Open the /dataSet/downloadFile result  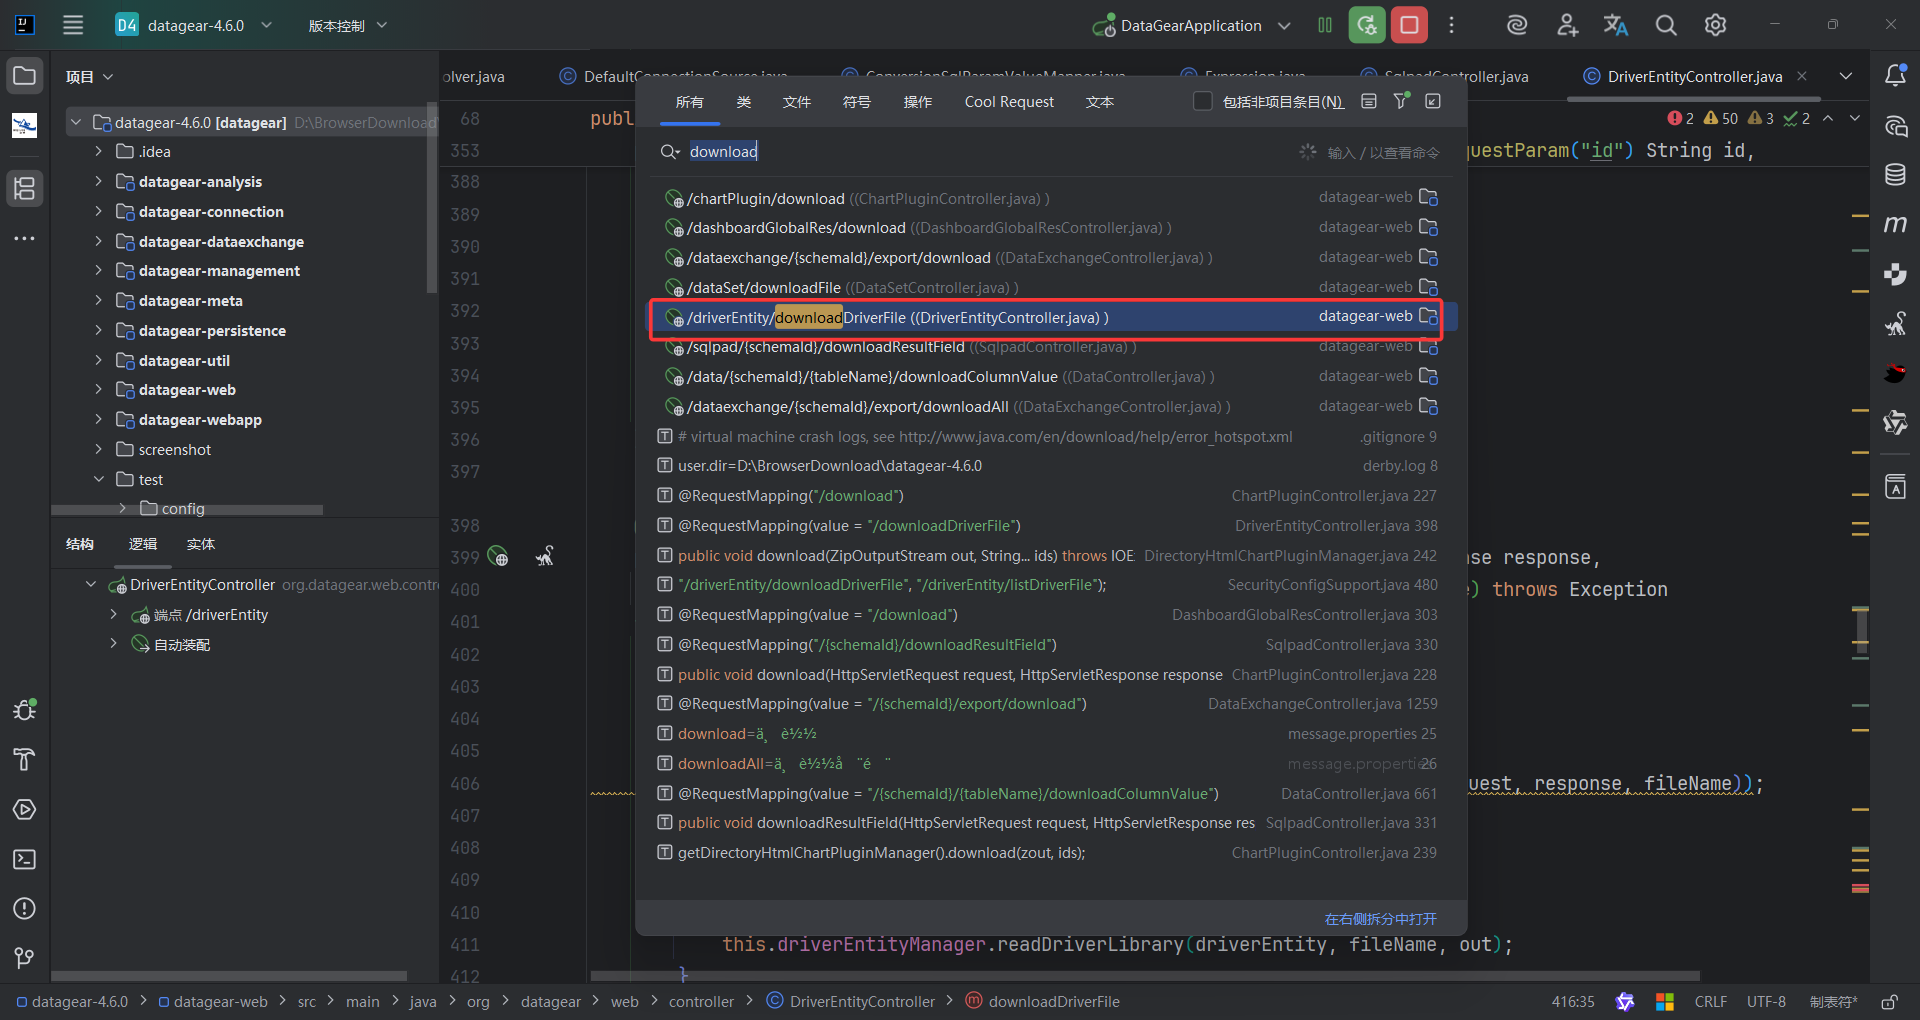[x=1051, y=287]
